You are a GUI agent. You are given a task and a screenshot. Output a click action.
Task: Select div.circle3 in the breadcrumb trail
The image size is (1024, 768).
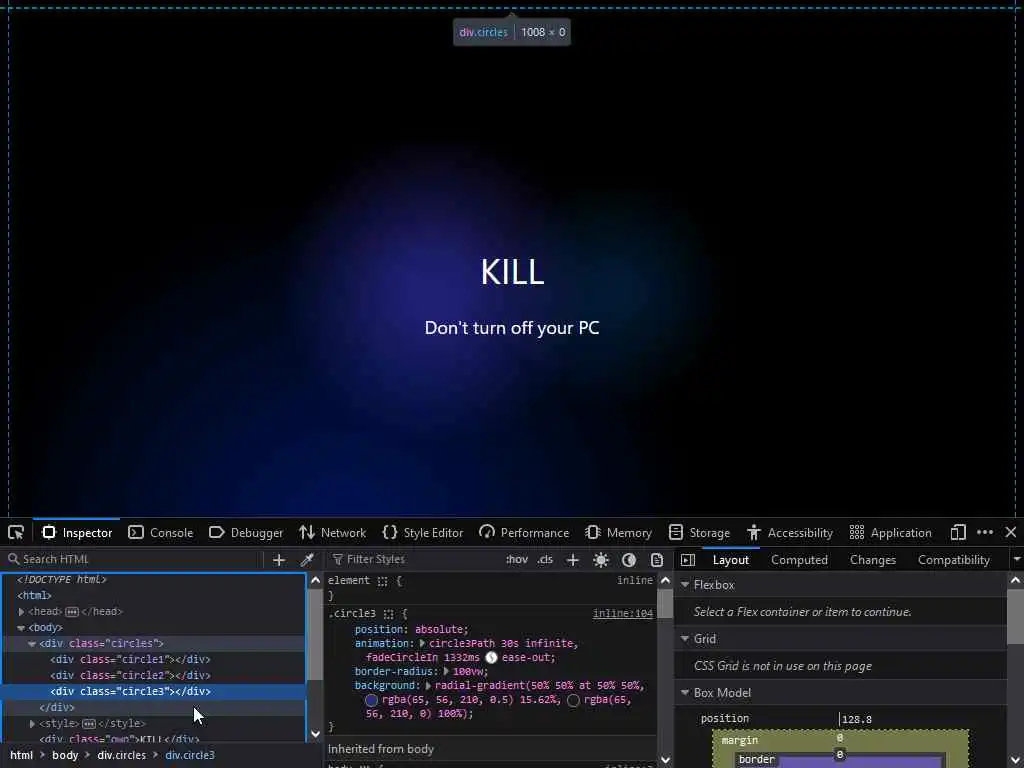click(x=190, y=755)
